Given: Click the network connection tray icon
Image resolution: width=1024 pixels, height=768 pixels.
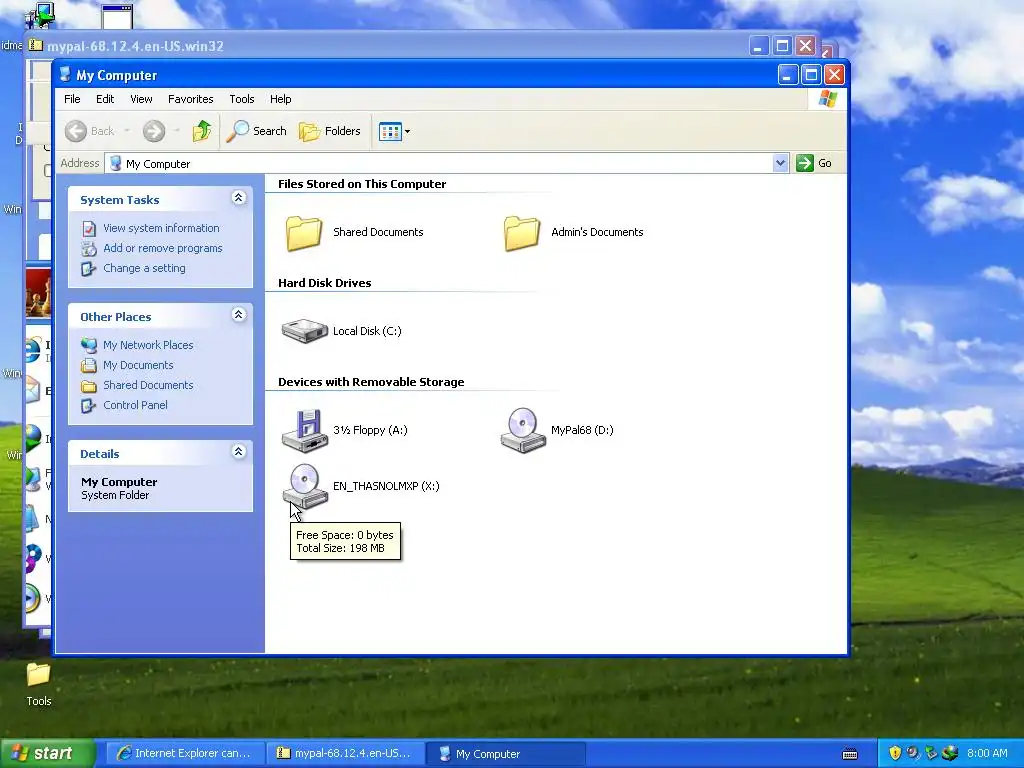Looking at the screenshot, I should pos(931,753).
